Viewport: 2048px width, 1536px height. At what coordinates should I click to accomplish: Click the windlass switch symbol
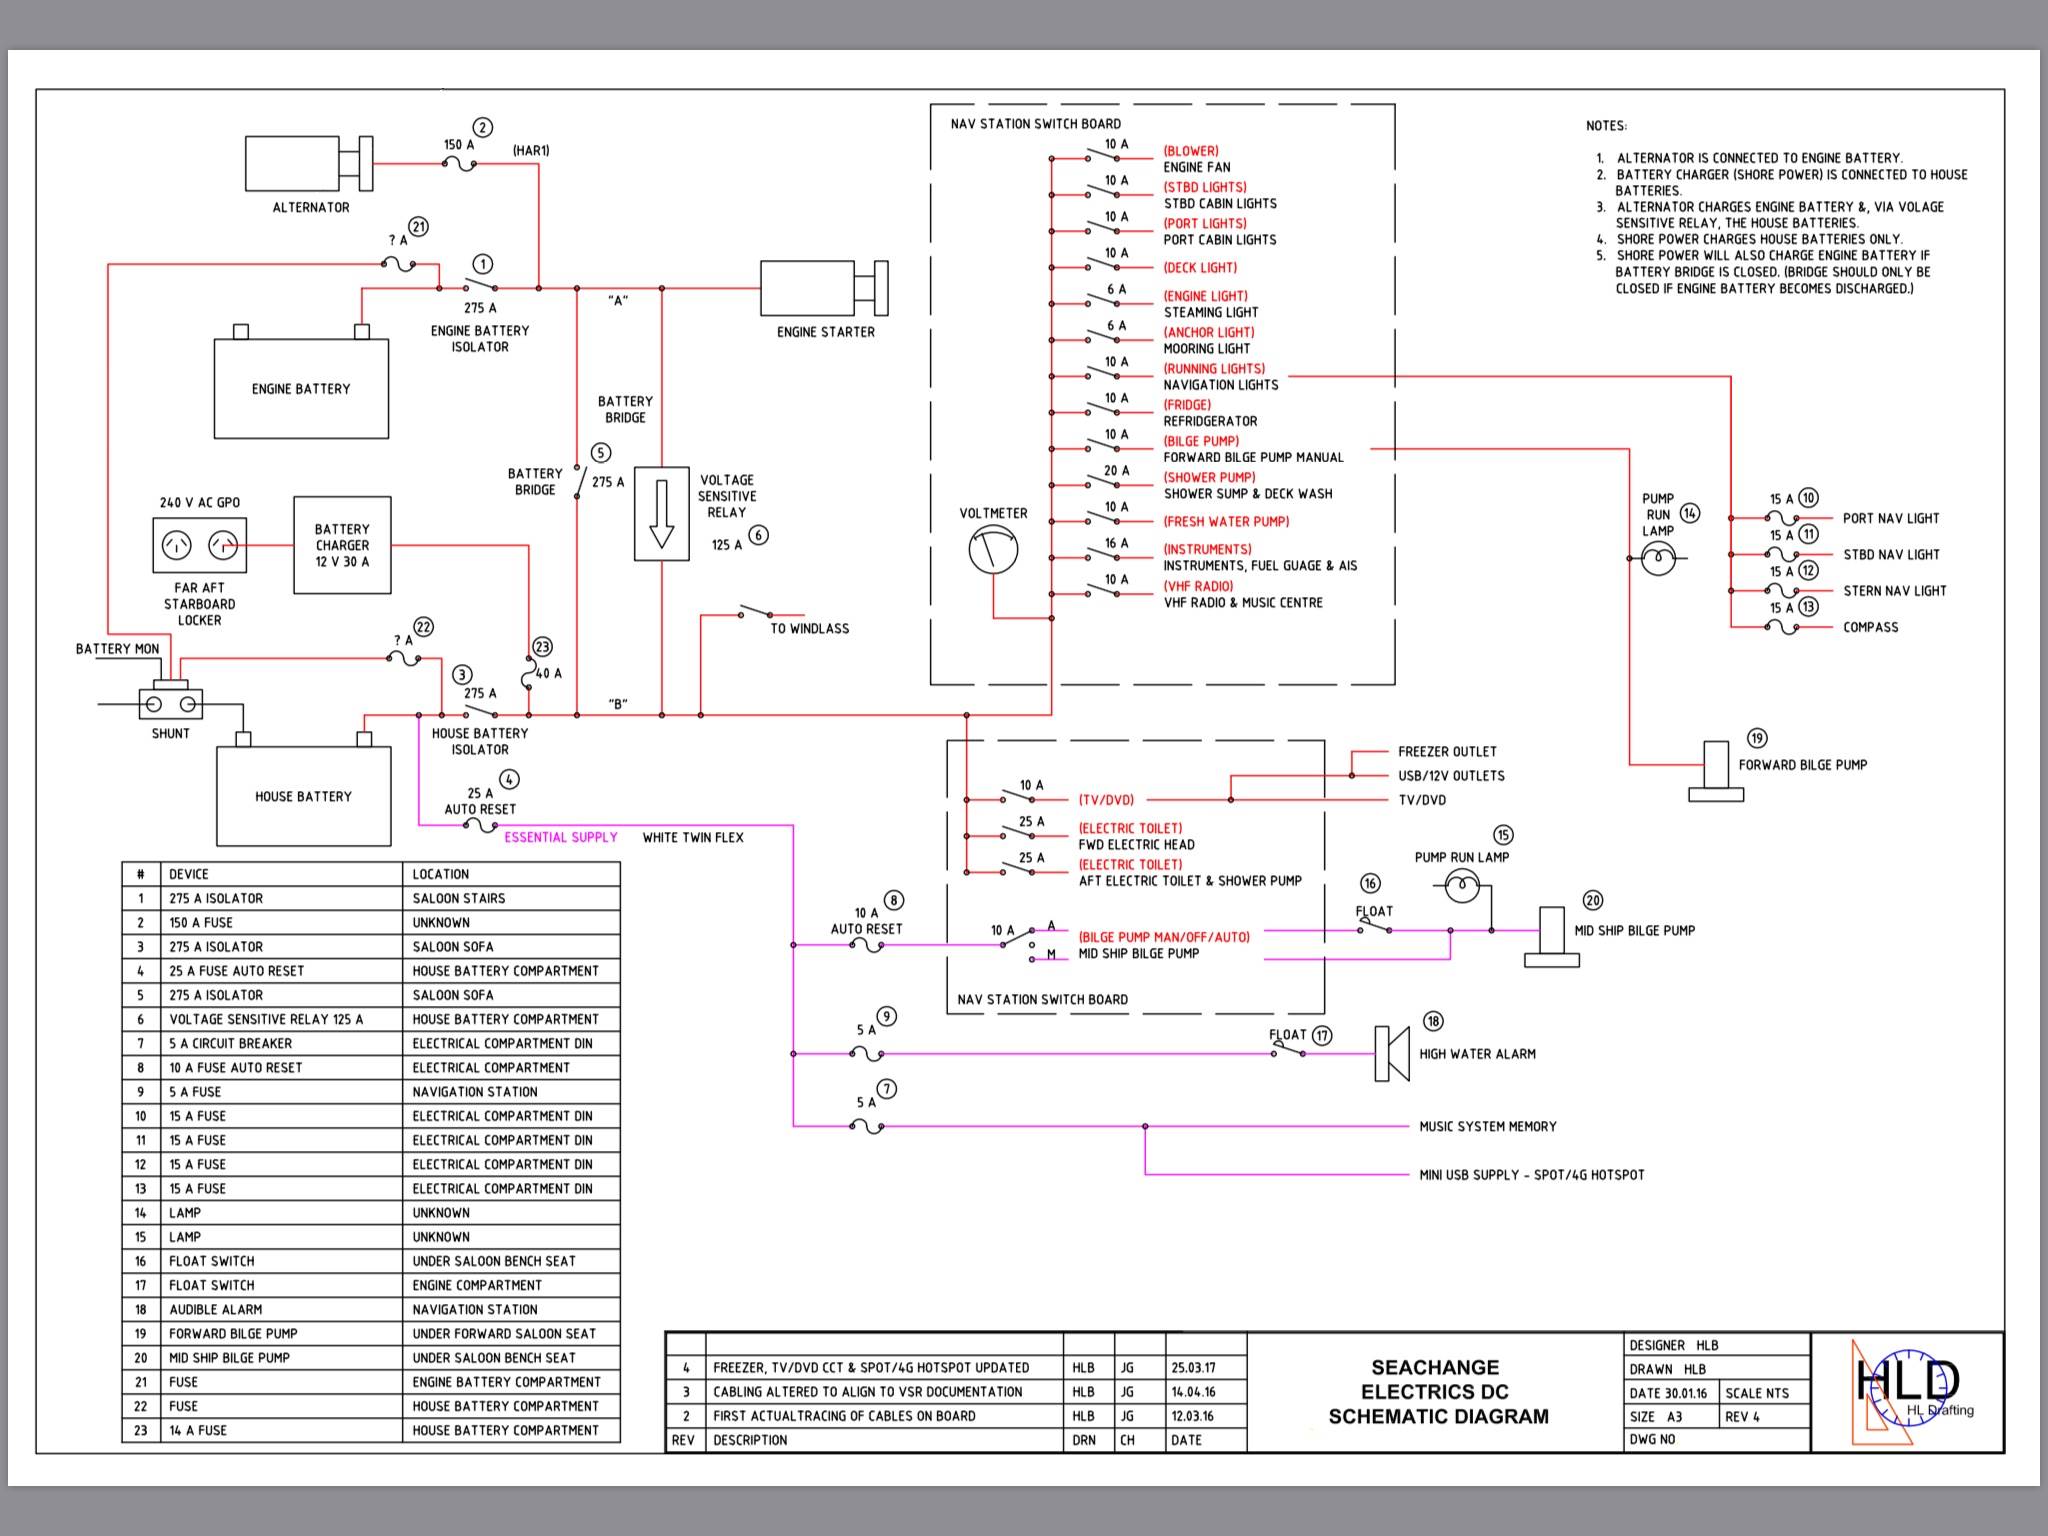tap(757, 612)
